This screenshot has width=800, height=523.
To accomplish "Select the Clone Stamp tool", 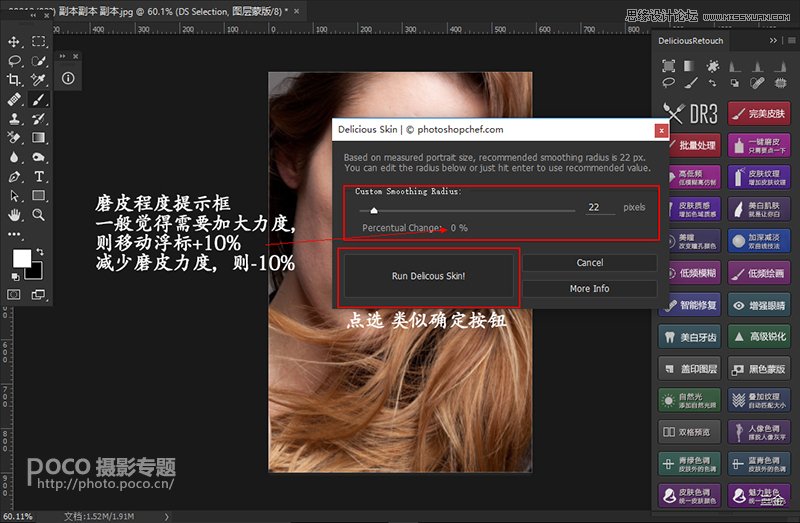I will [x=14, y=118].
